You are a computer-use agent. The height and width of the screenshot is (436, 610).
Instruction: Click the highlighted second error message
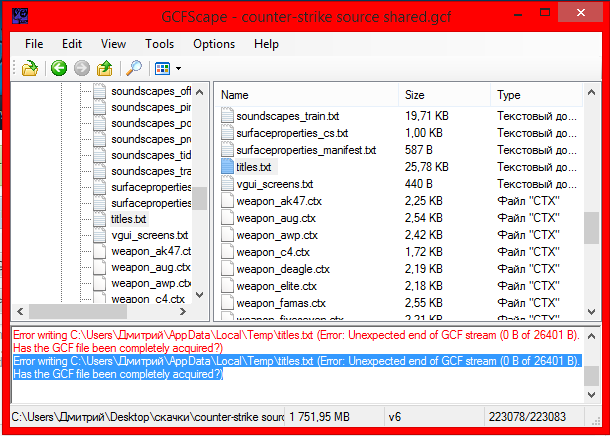[x=297, y=367]
